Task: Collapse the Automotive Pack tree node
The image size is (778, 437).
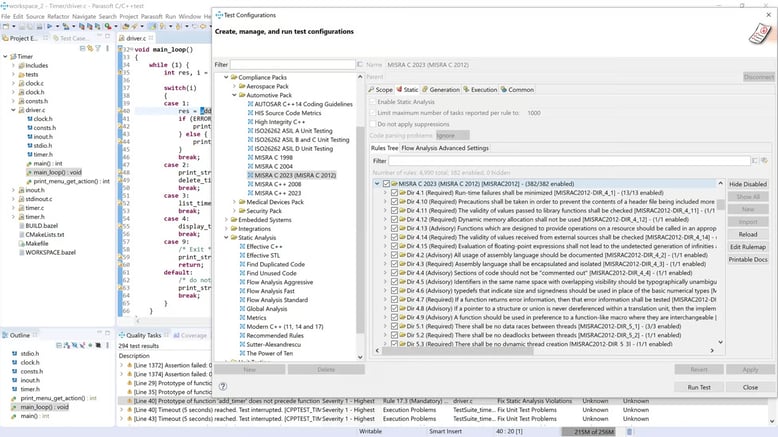Action: pos(233,94)
